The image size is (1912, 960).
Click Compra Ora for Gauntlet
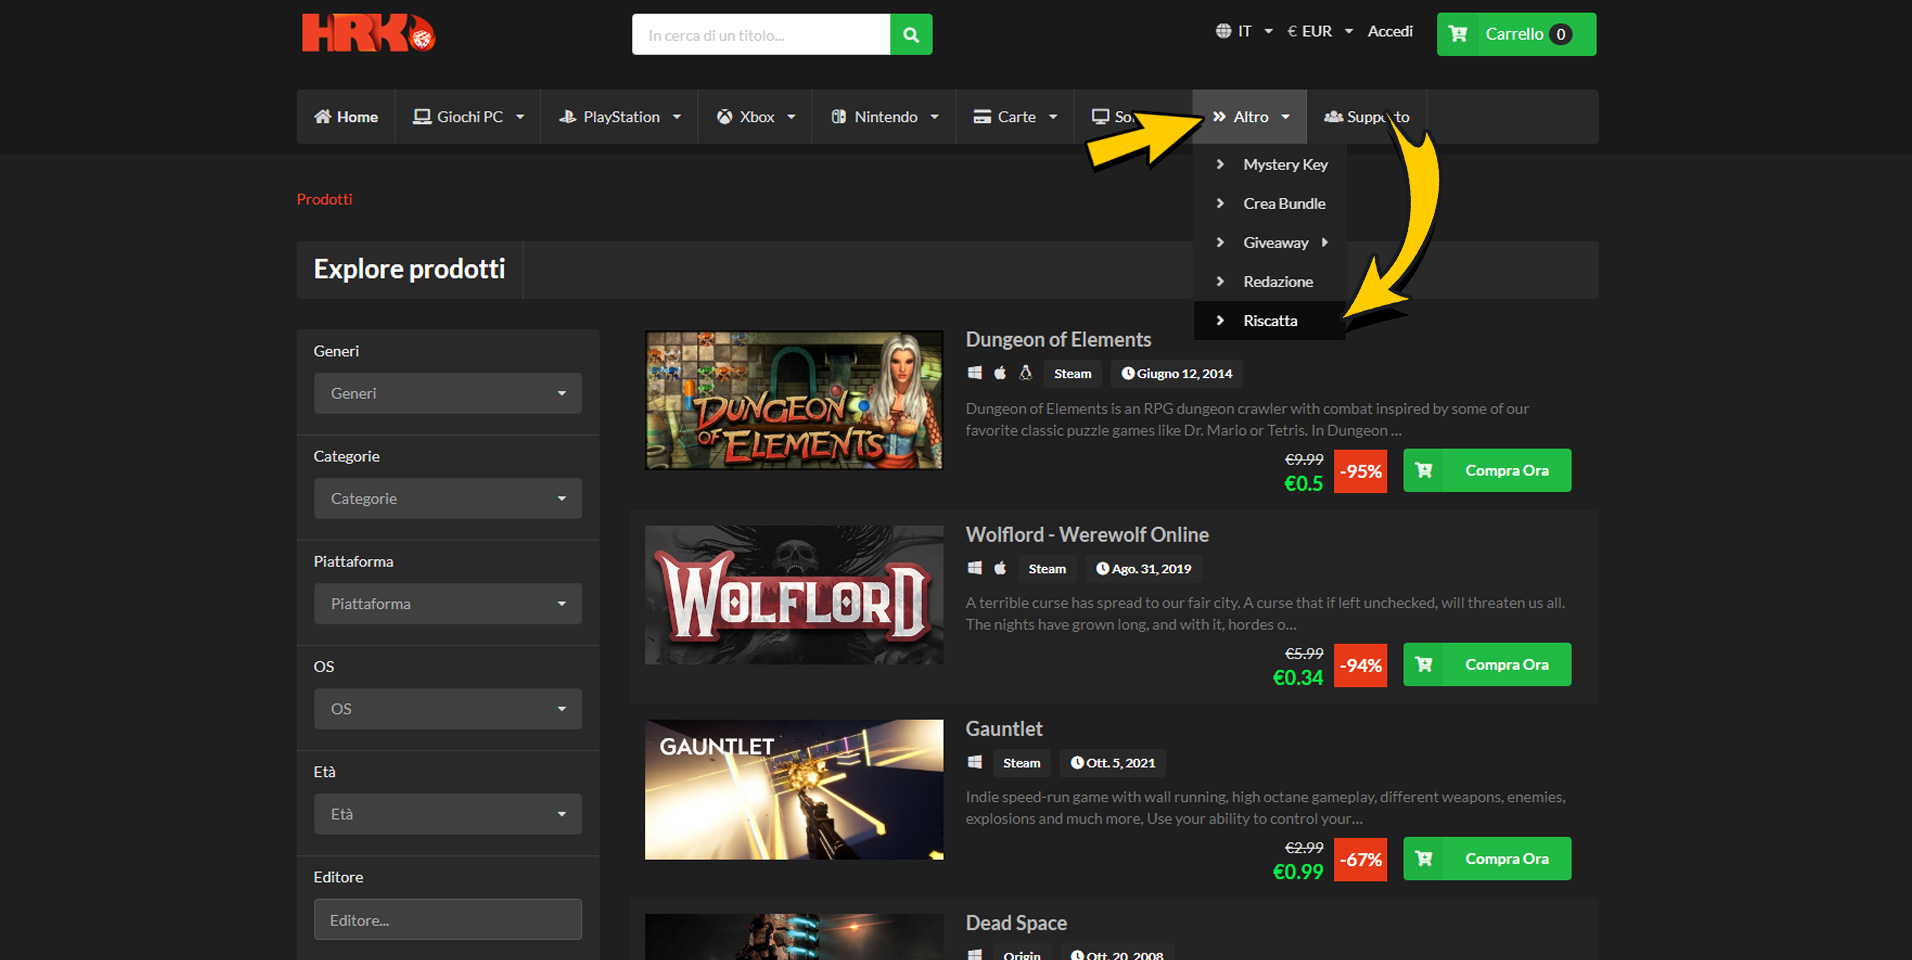click(x=1486, y=859)
